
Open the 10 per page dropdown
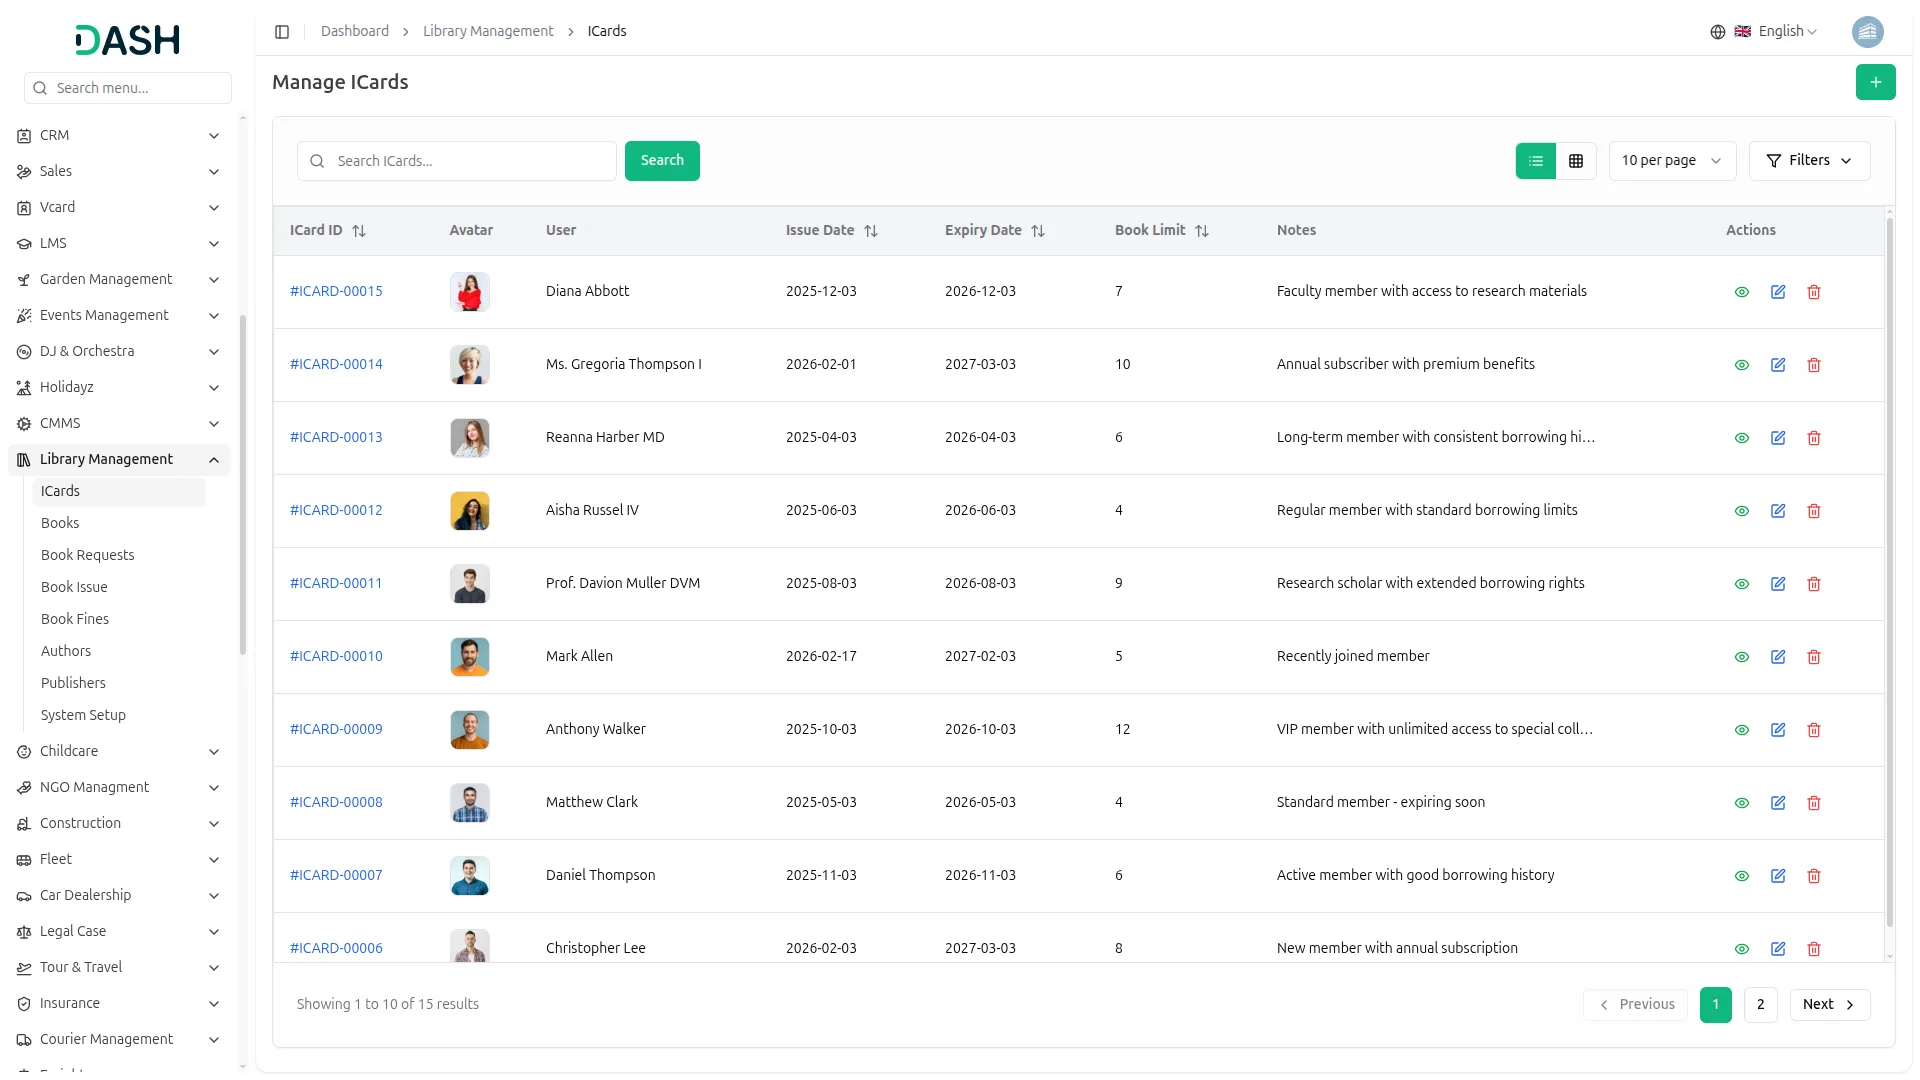(1671, 161)
